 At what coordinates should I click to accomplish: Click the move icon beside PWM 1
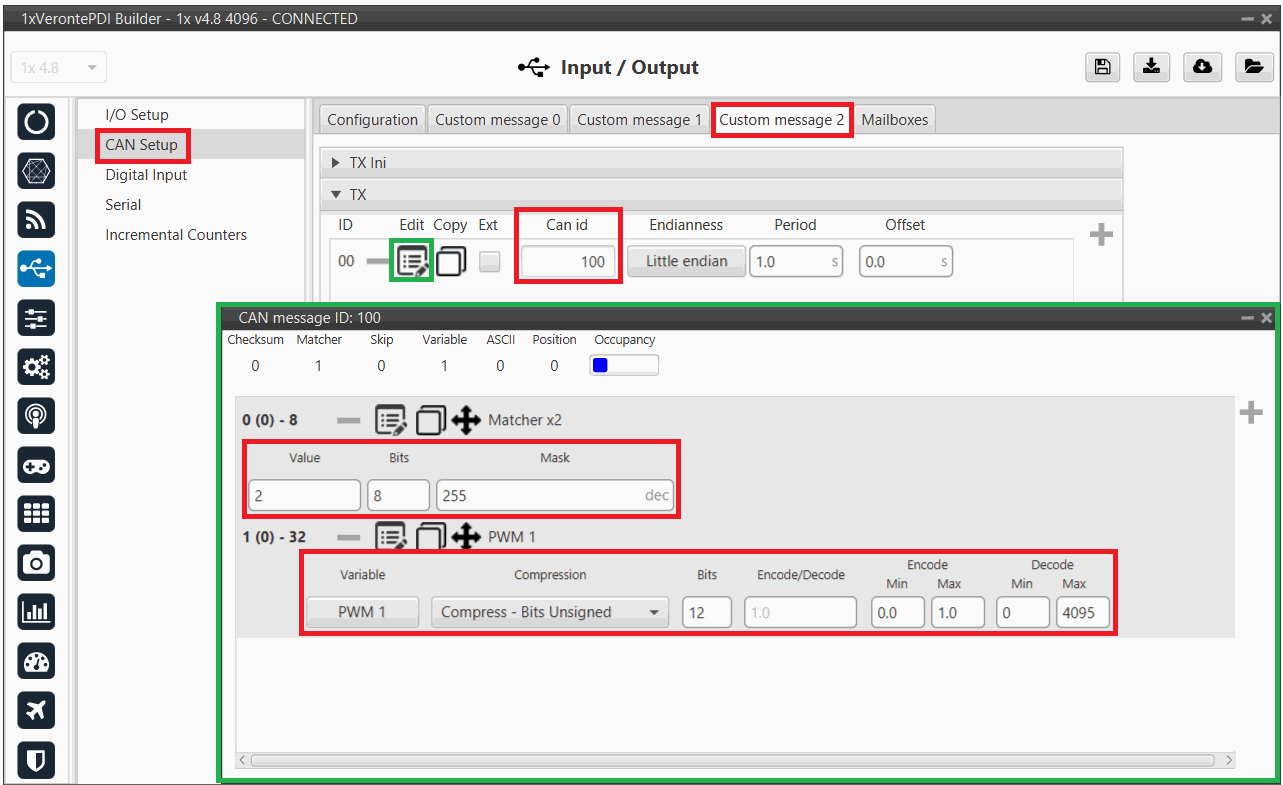pos(466,537)
